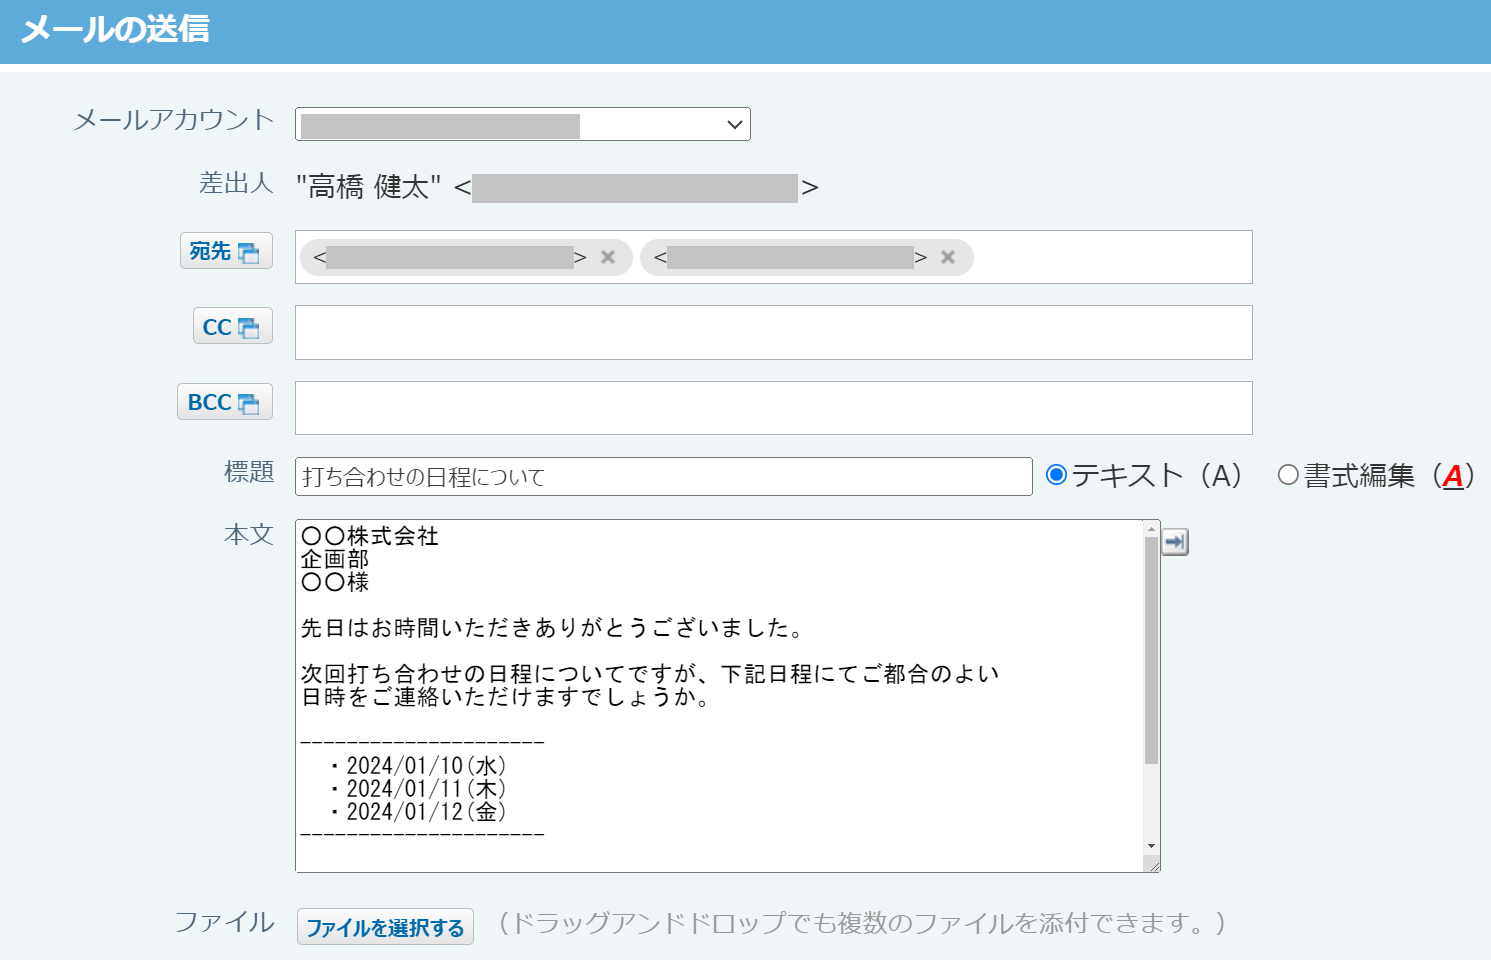Click the 〇〇様 line in body
The width and height of the screenshot is (1491, 960).
335,582
